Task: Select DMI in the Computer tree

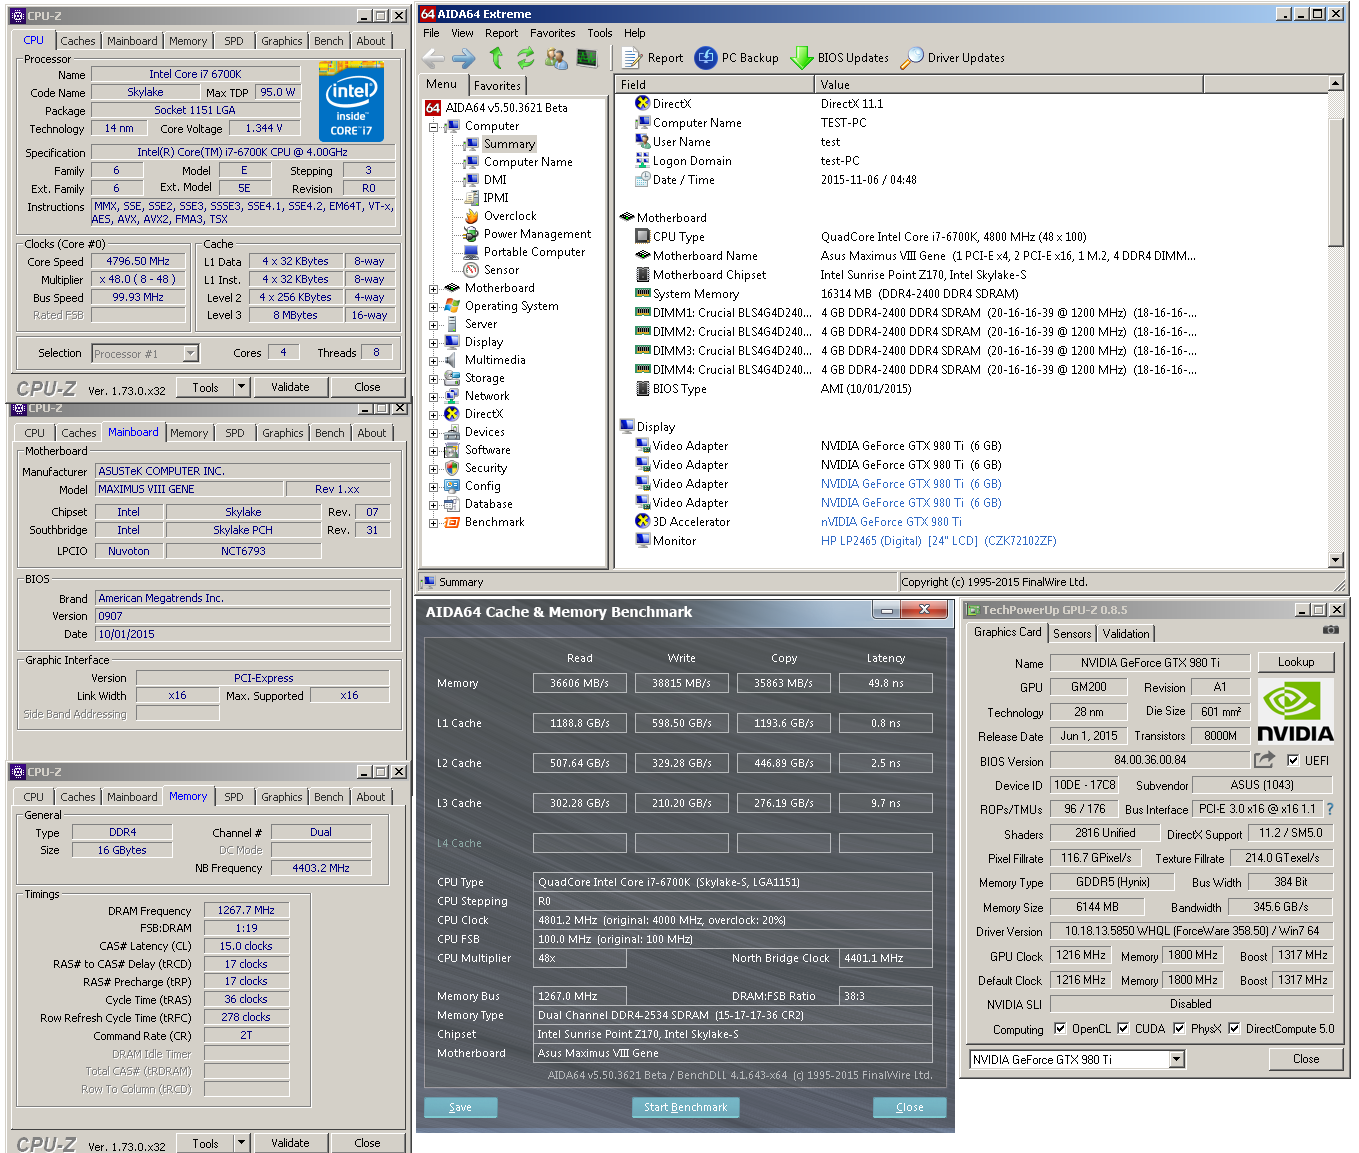Action: (x=495, y=180)
